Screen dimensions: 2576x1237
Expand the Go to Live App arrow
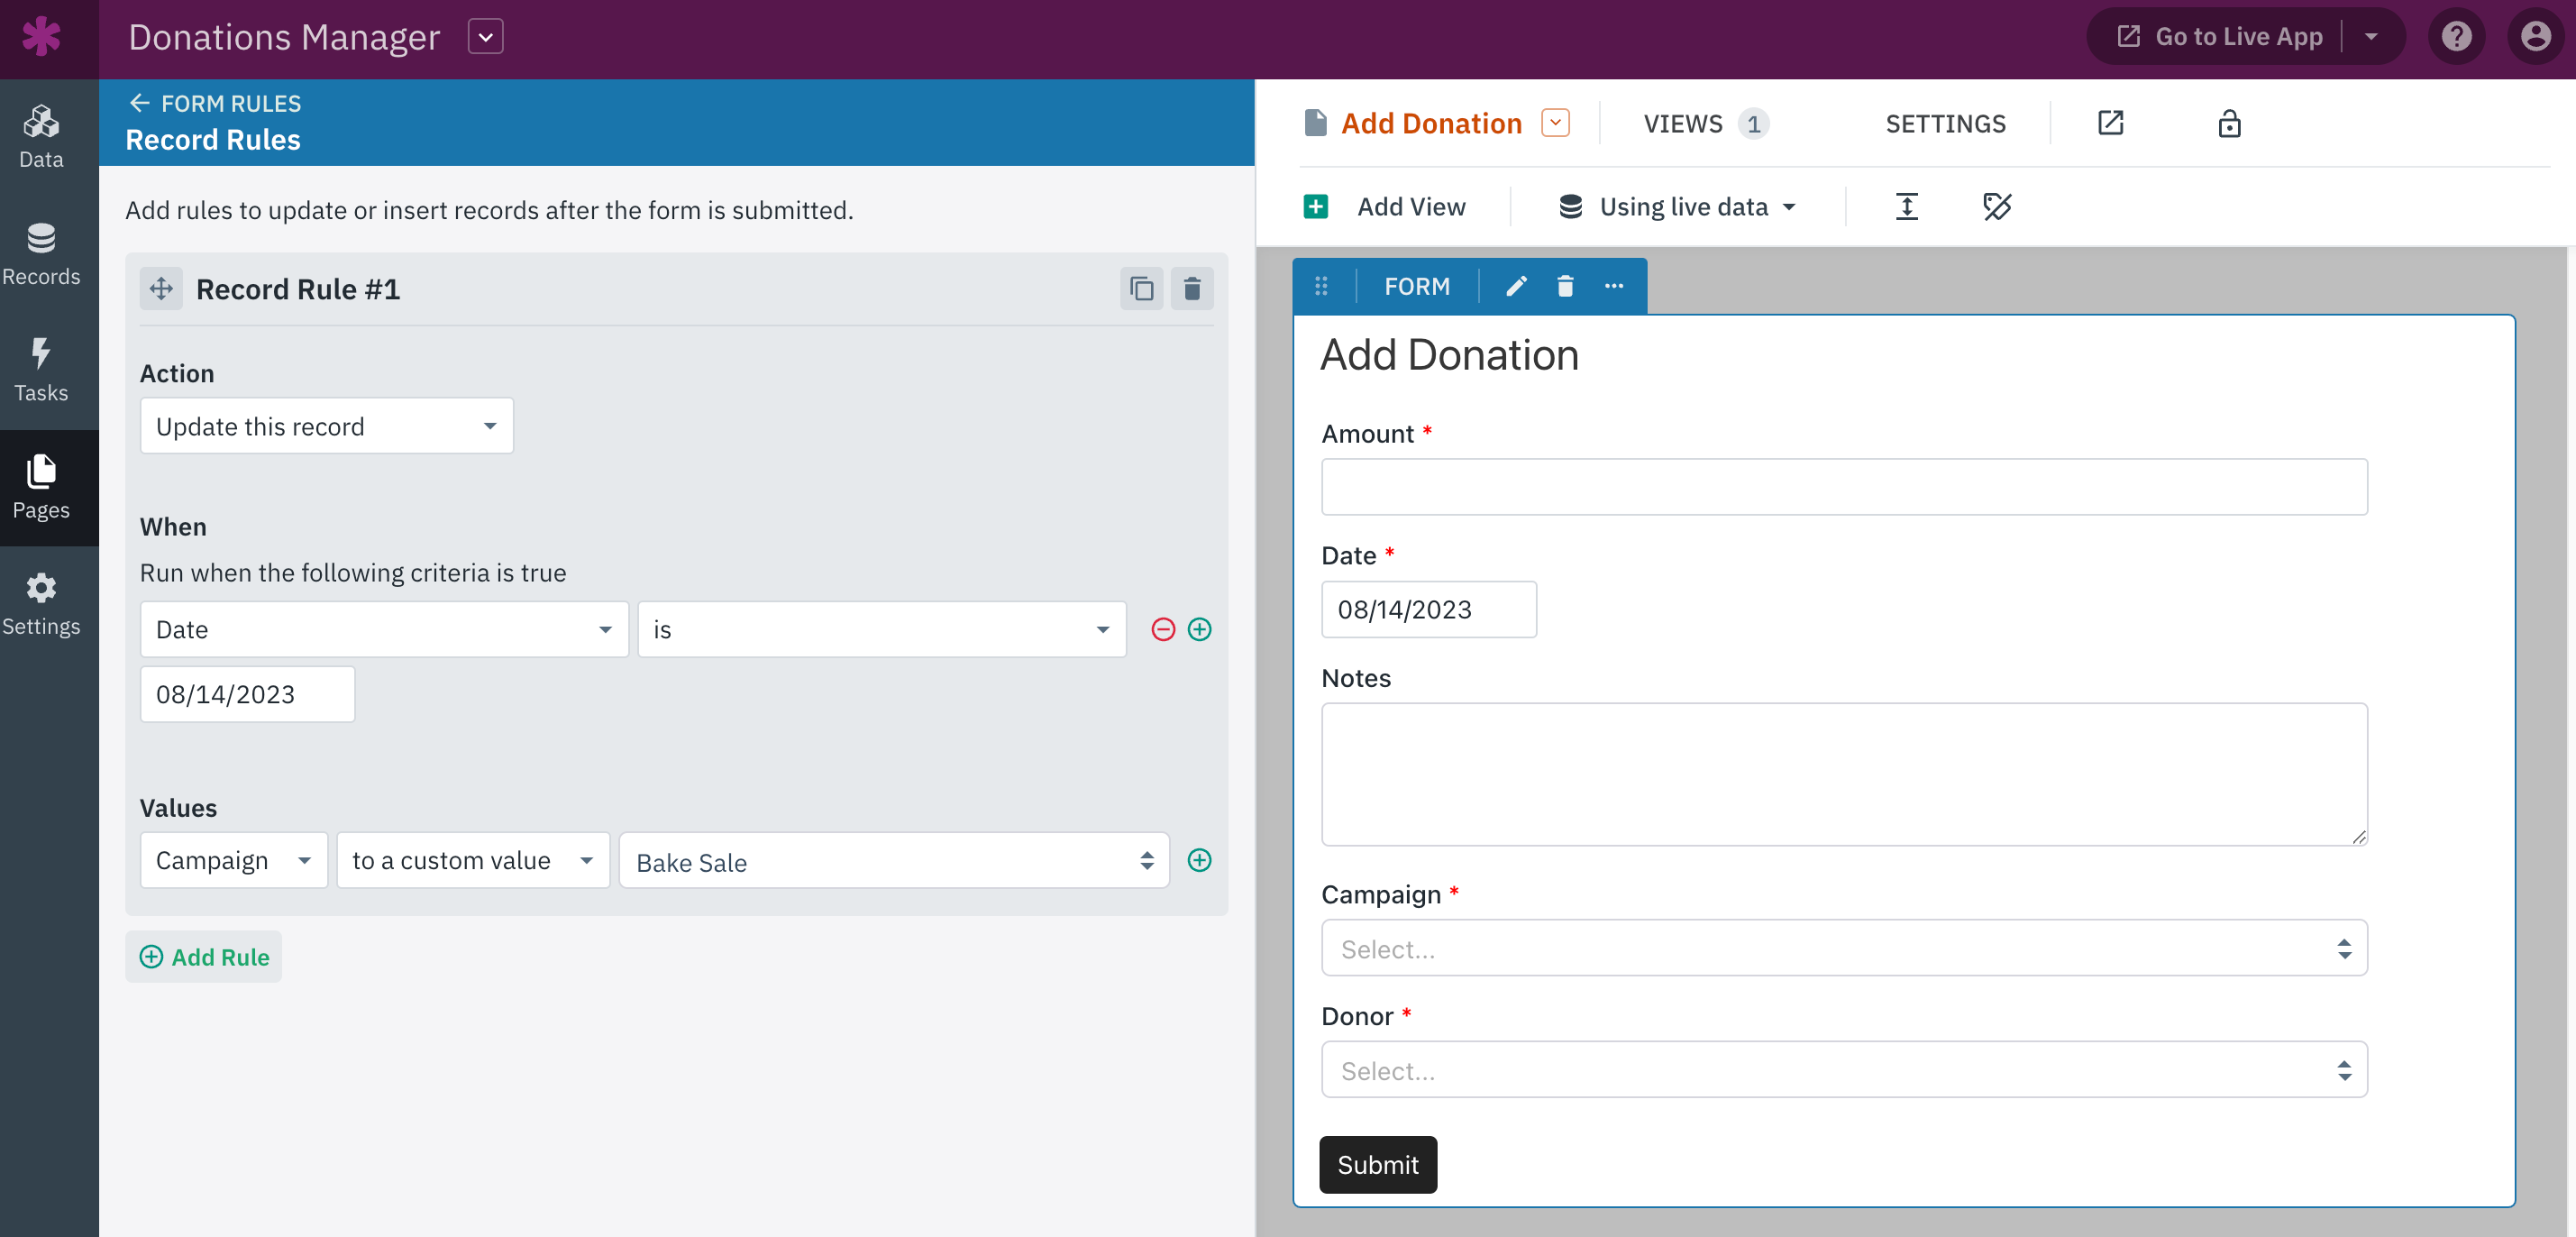coord(2371,37)
